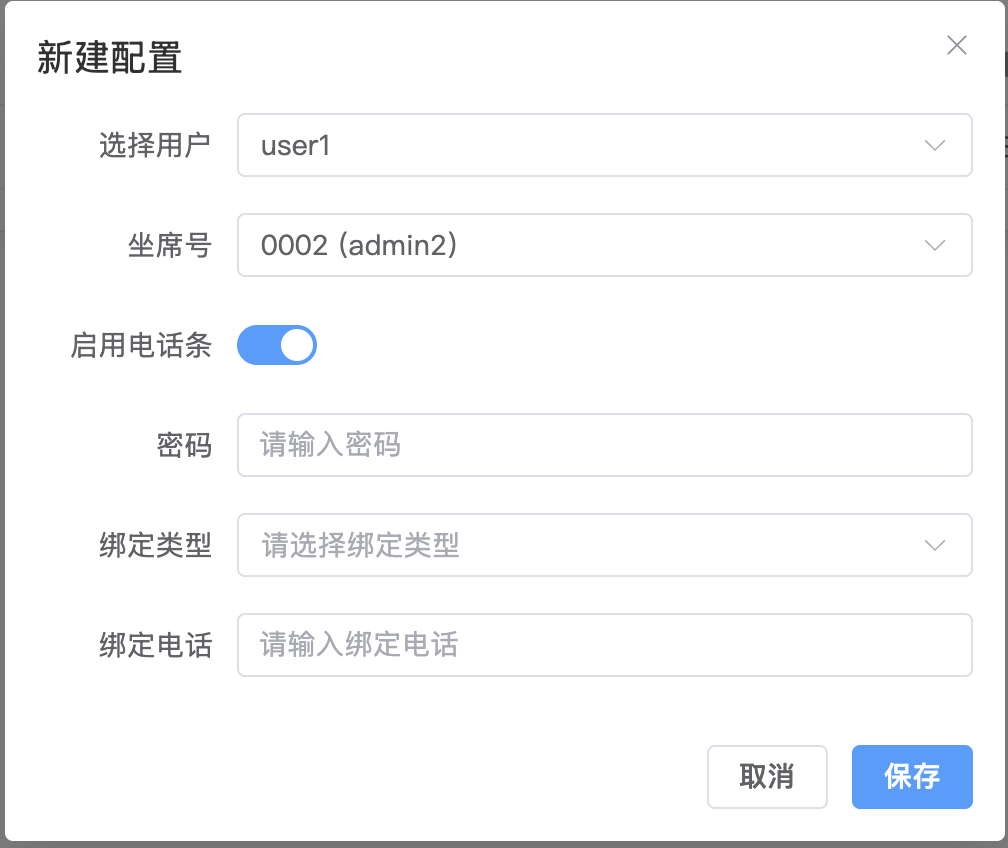Click the 新建配置 dialog title
1008x848 pixels.
coord(109,58)
